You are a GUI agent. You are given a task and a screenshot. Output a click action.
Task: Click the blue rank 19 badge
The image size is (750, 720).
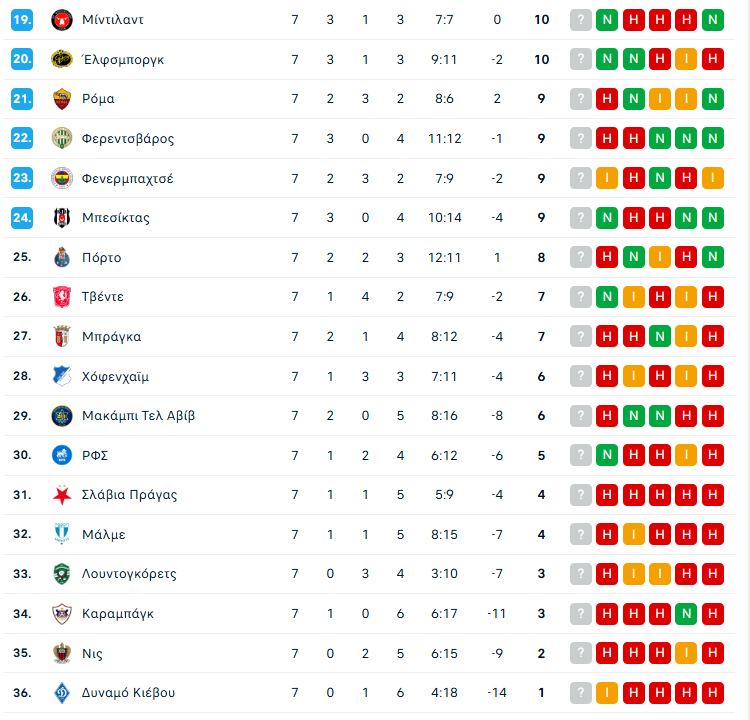23,20
